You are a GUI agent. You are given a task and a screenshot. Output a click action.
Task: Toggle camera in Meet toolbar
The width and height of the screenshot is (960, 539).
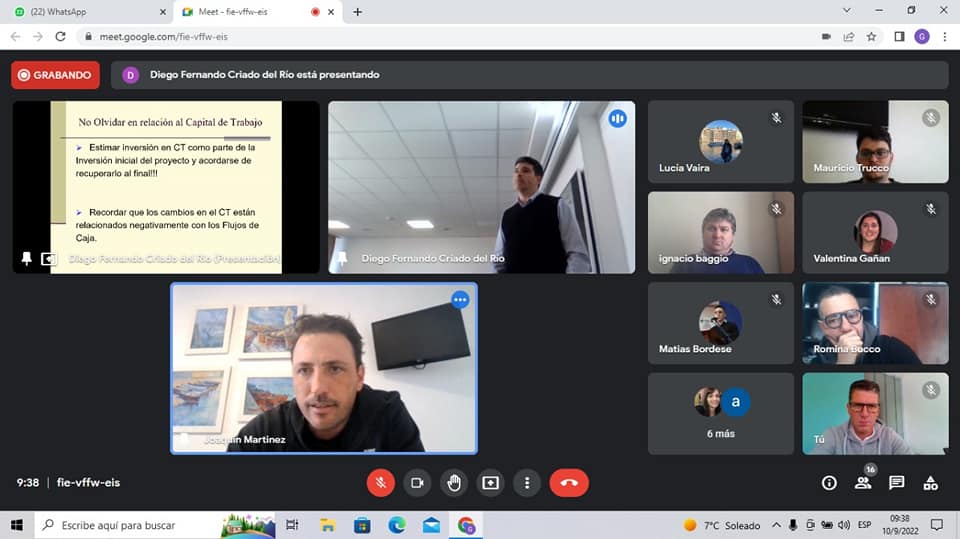[417, 483]
